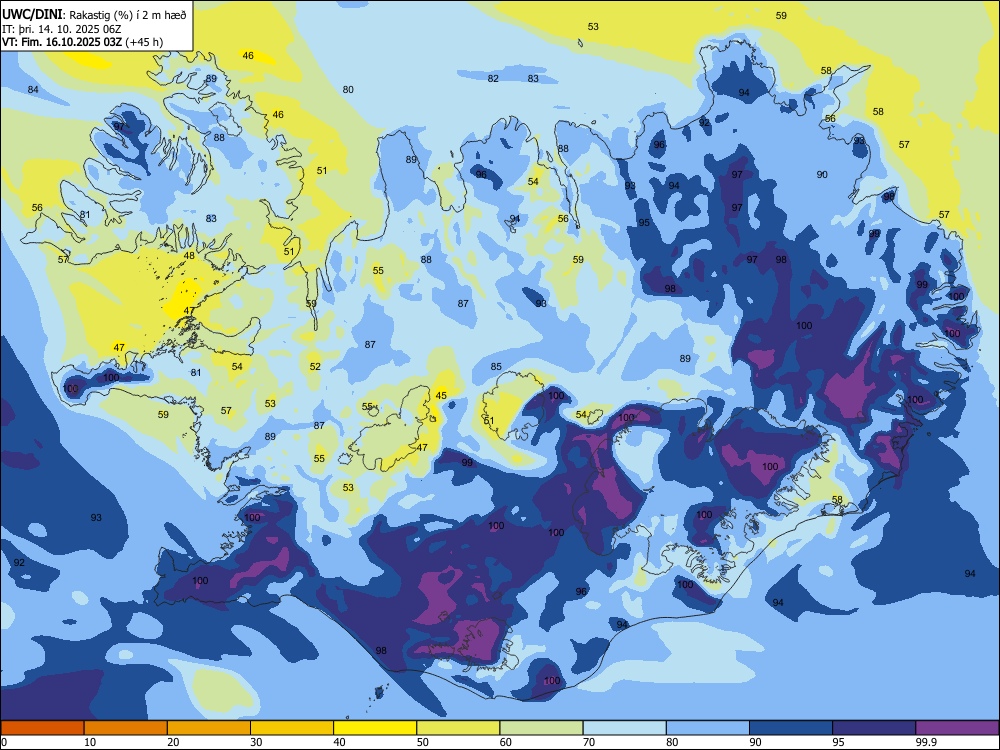Click the 'VT: Fim. 16.10.2025 03Z (+45 h)' line

click(x=82, y=42)
